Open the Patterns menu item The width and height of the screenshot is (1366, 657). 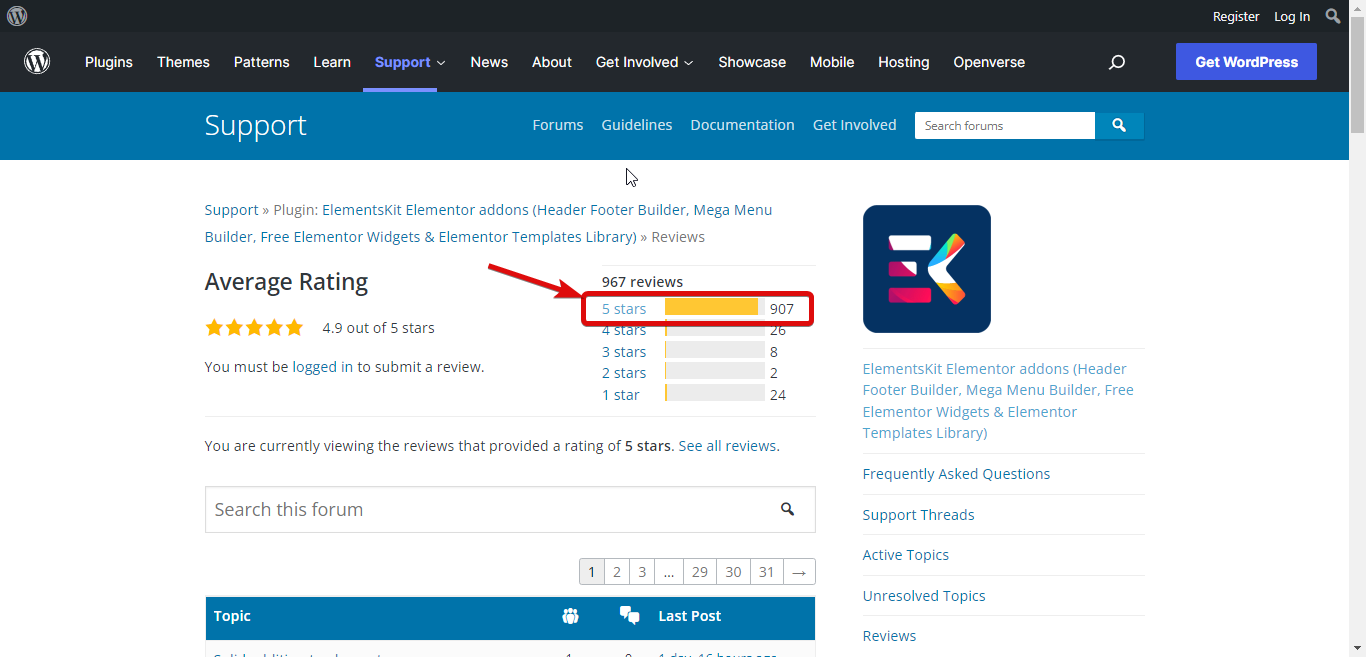(262, 62)
